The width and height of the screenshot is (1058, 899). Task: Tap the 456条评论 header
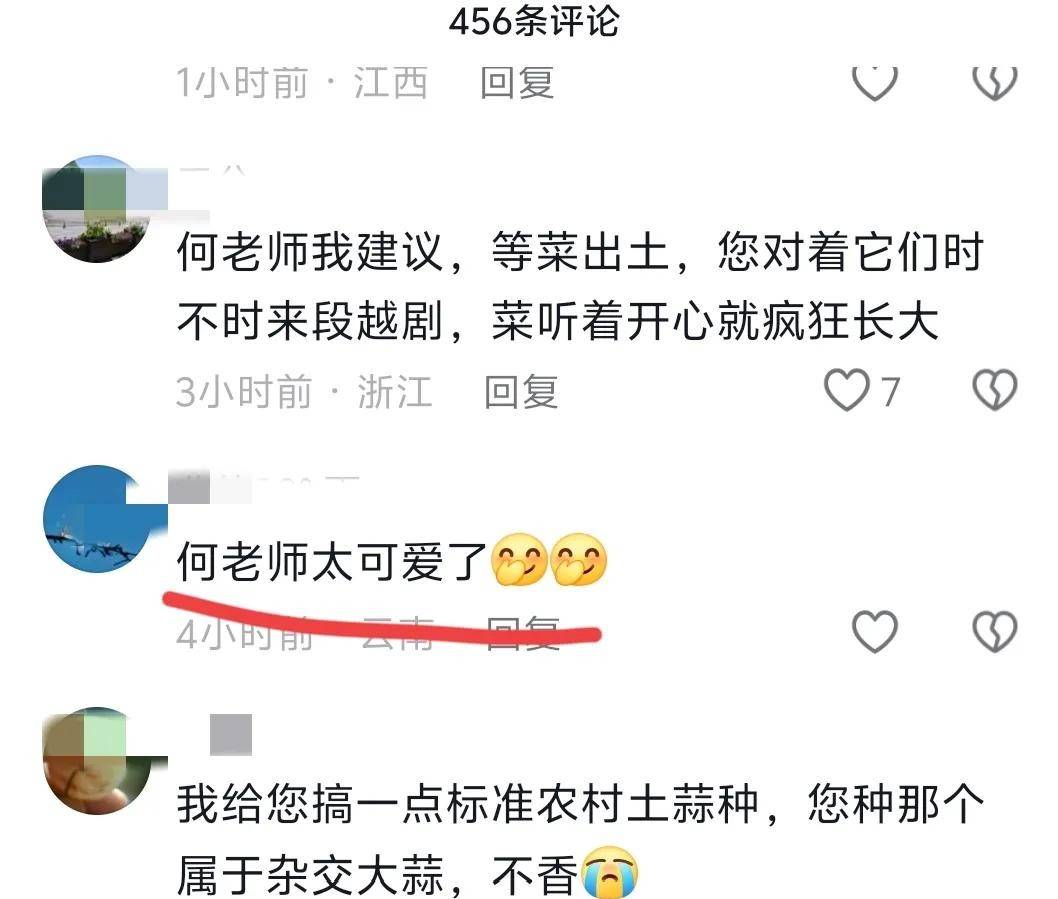coord(533,22)
